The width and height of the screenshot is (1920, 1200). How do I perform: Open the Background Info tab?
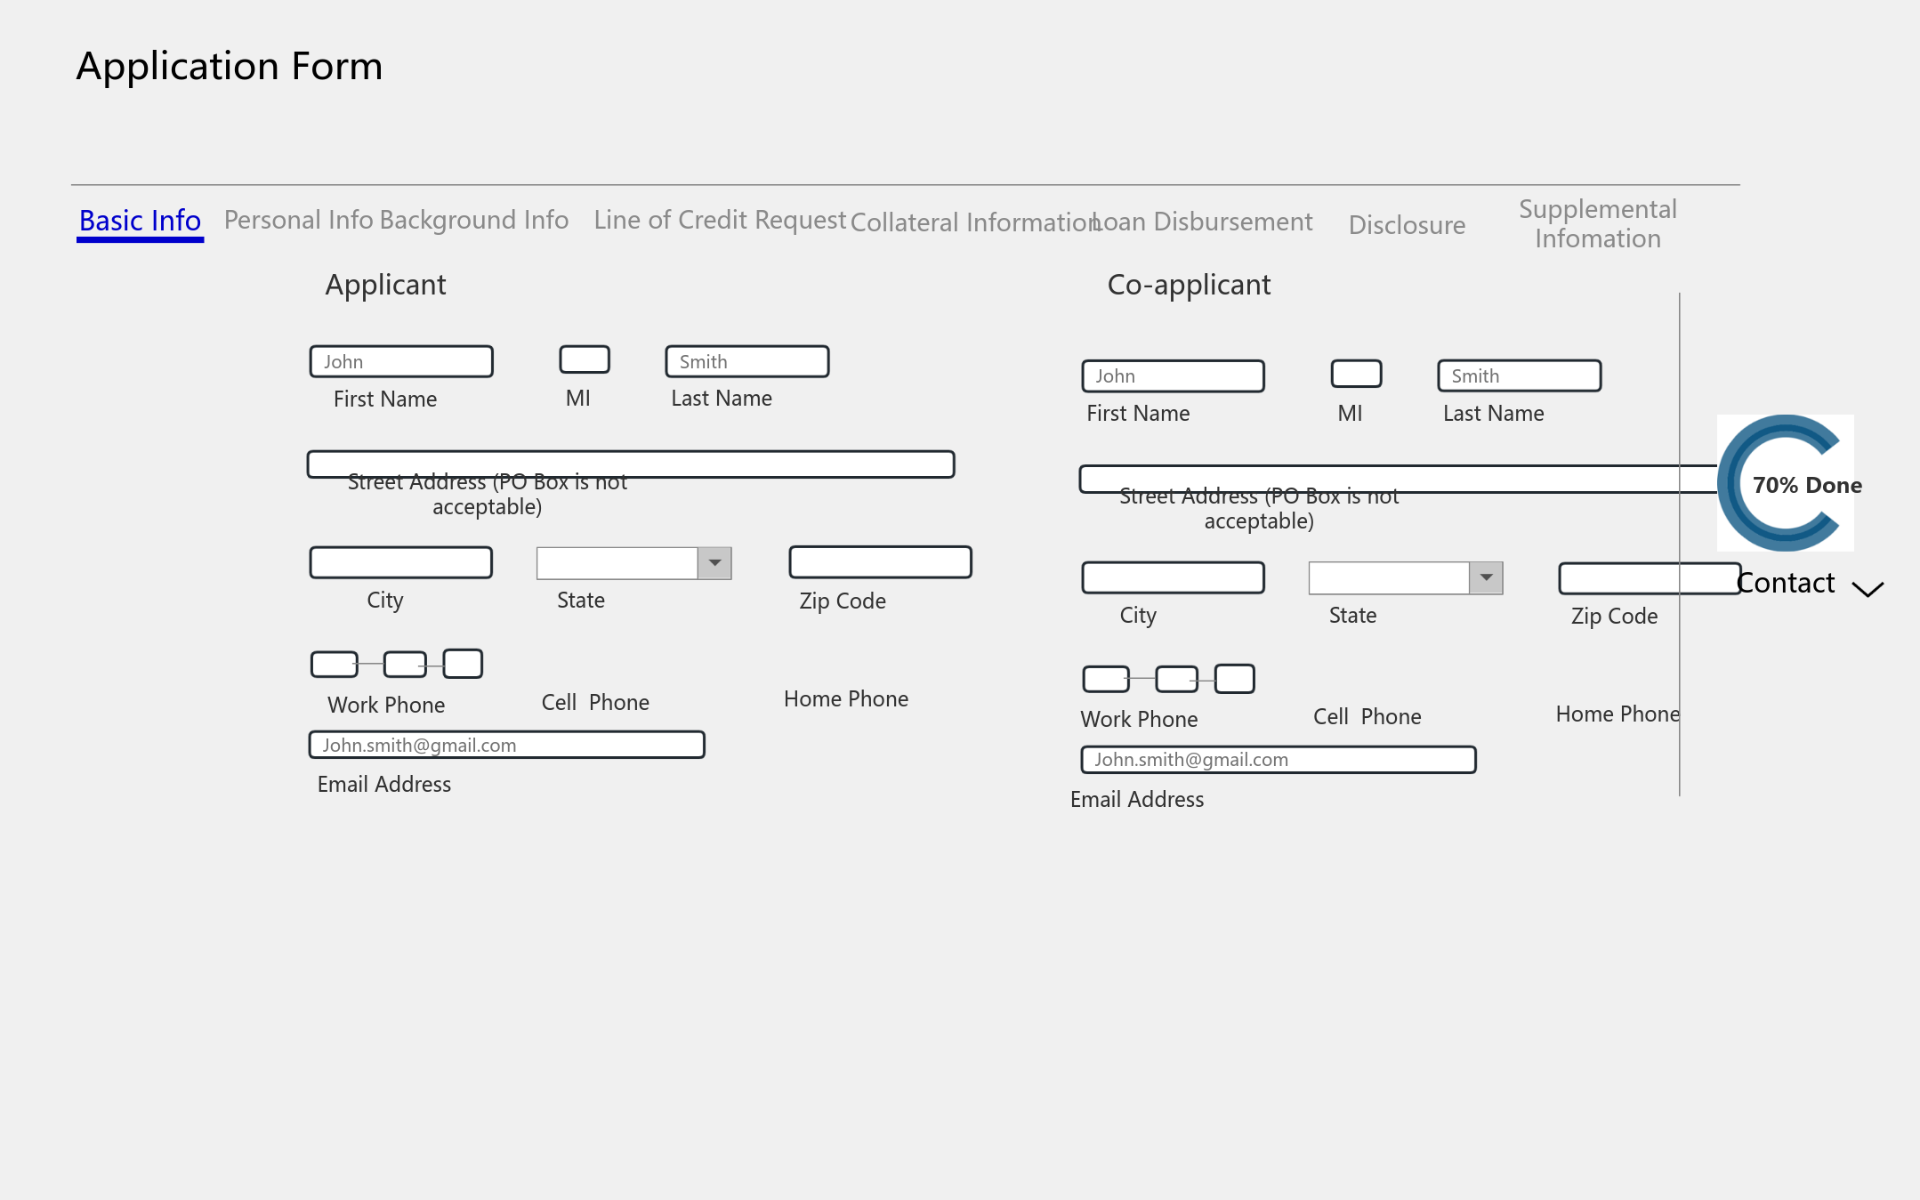tap(474, 220)
